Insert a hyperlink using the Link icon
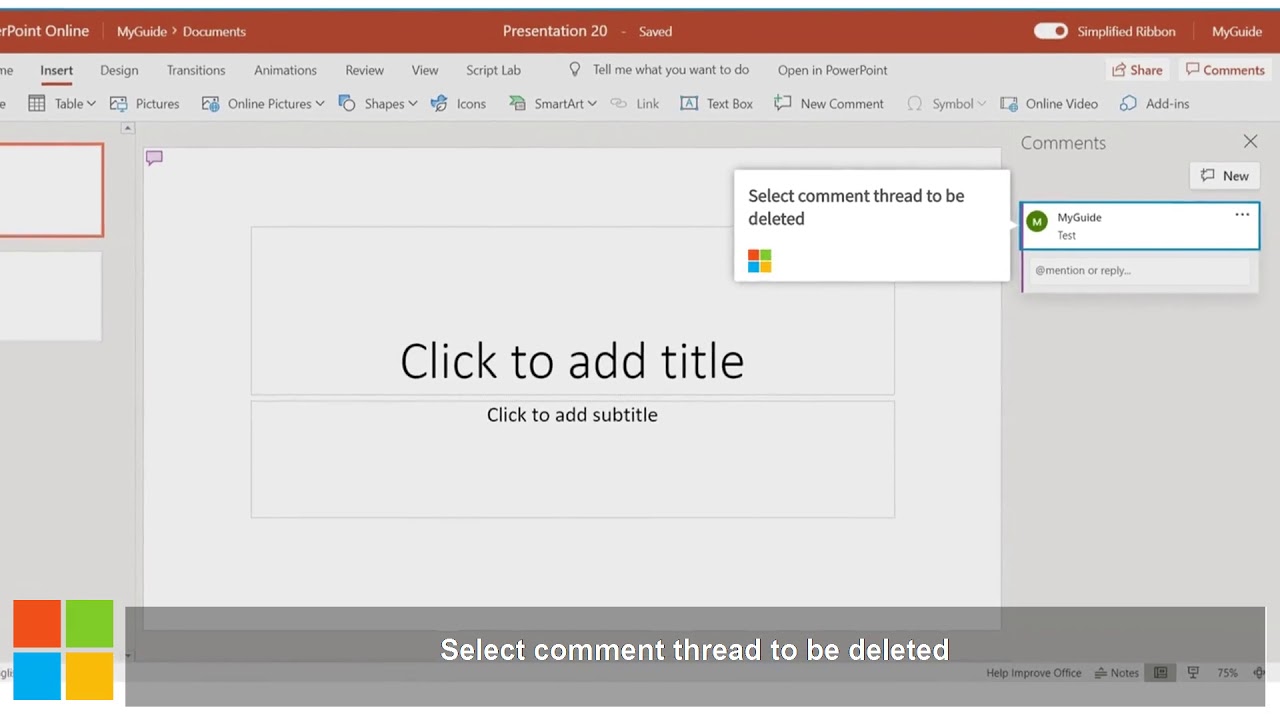This screenshot has height=720, width=1280. (635, 103)
